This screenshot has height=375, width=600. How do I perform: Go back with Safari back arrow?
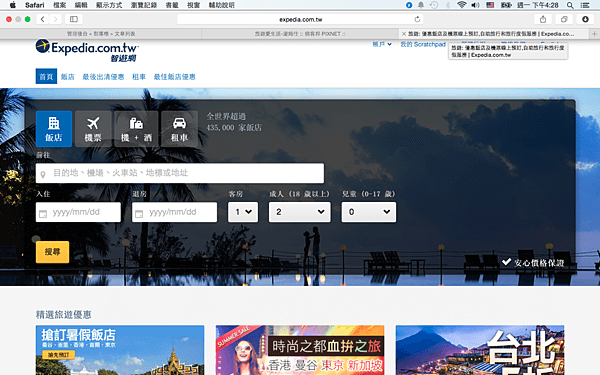(x=42, y=19)
